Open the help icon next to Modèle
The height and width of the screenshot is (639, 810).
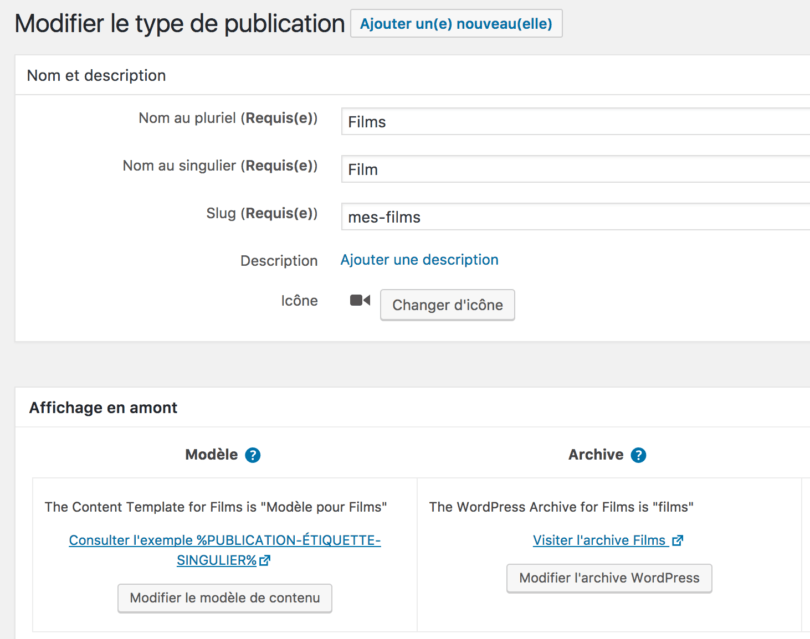(x=253, y=455)
